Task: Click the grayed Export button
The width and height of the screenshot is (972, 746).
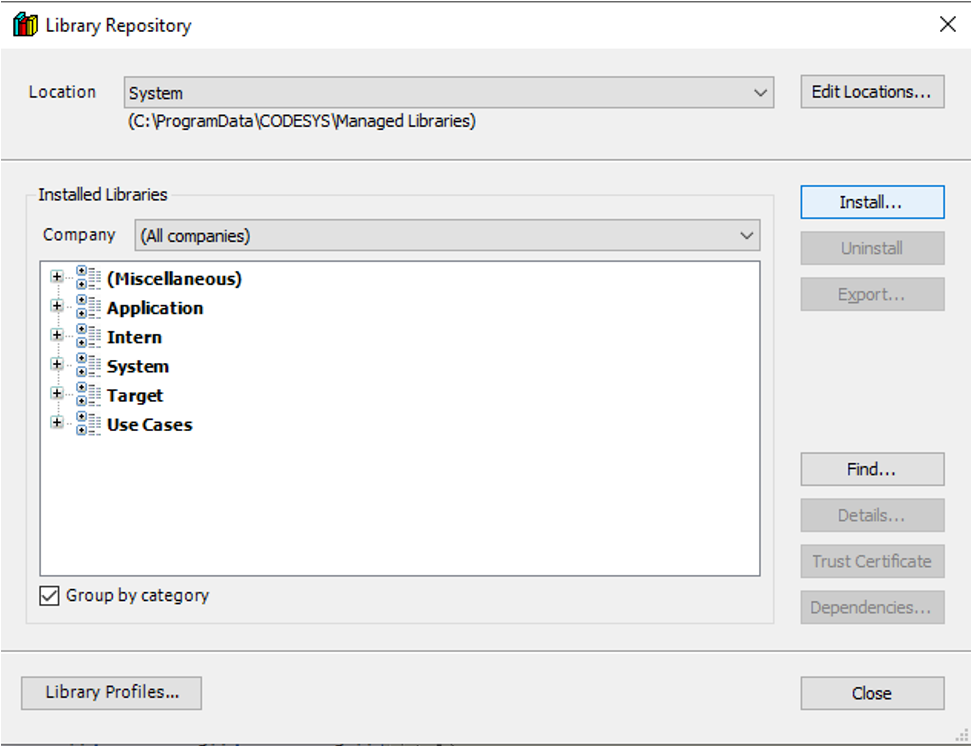Action: click(872, 295)
